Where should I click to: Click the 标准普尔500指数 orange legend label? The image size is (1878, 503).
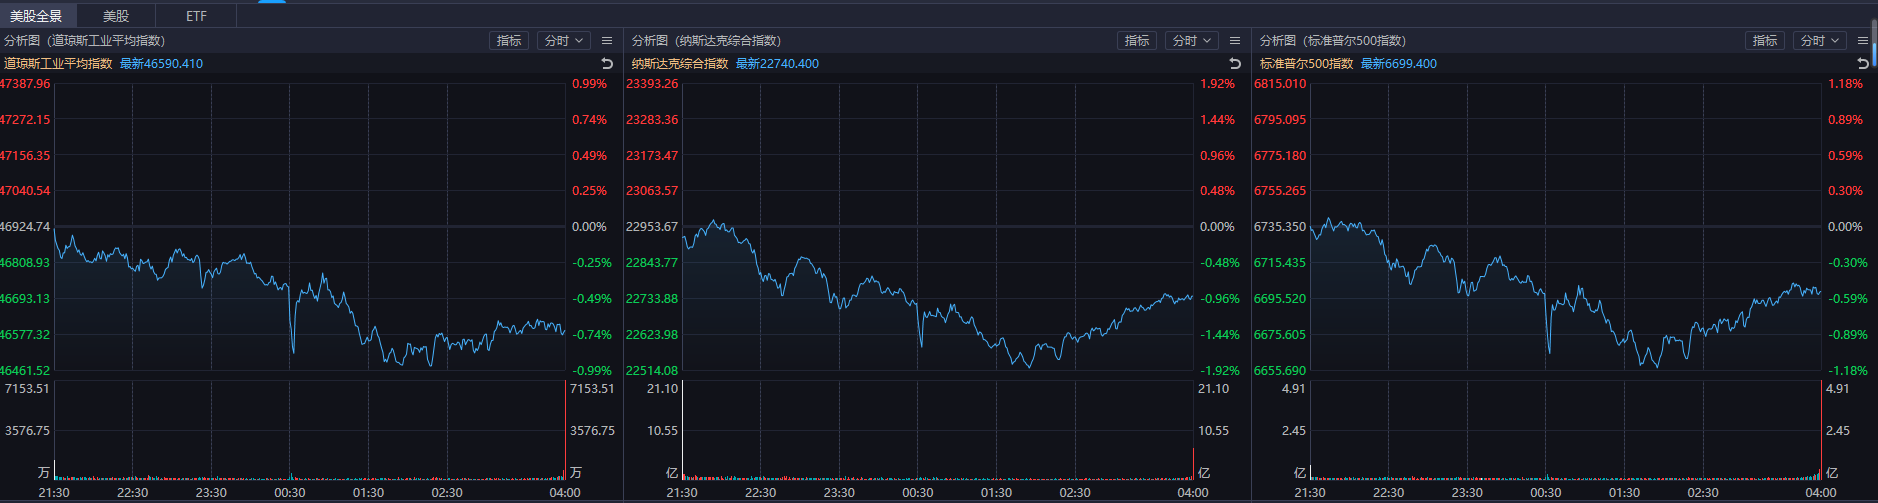pos(1306,63)
